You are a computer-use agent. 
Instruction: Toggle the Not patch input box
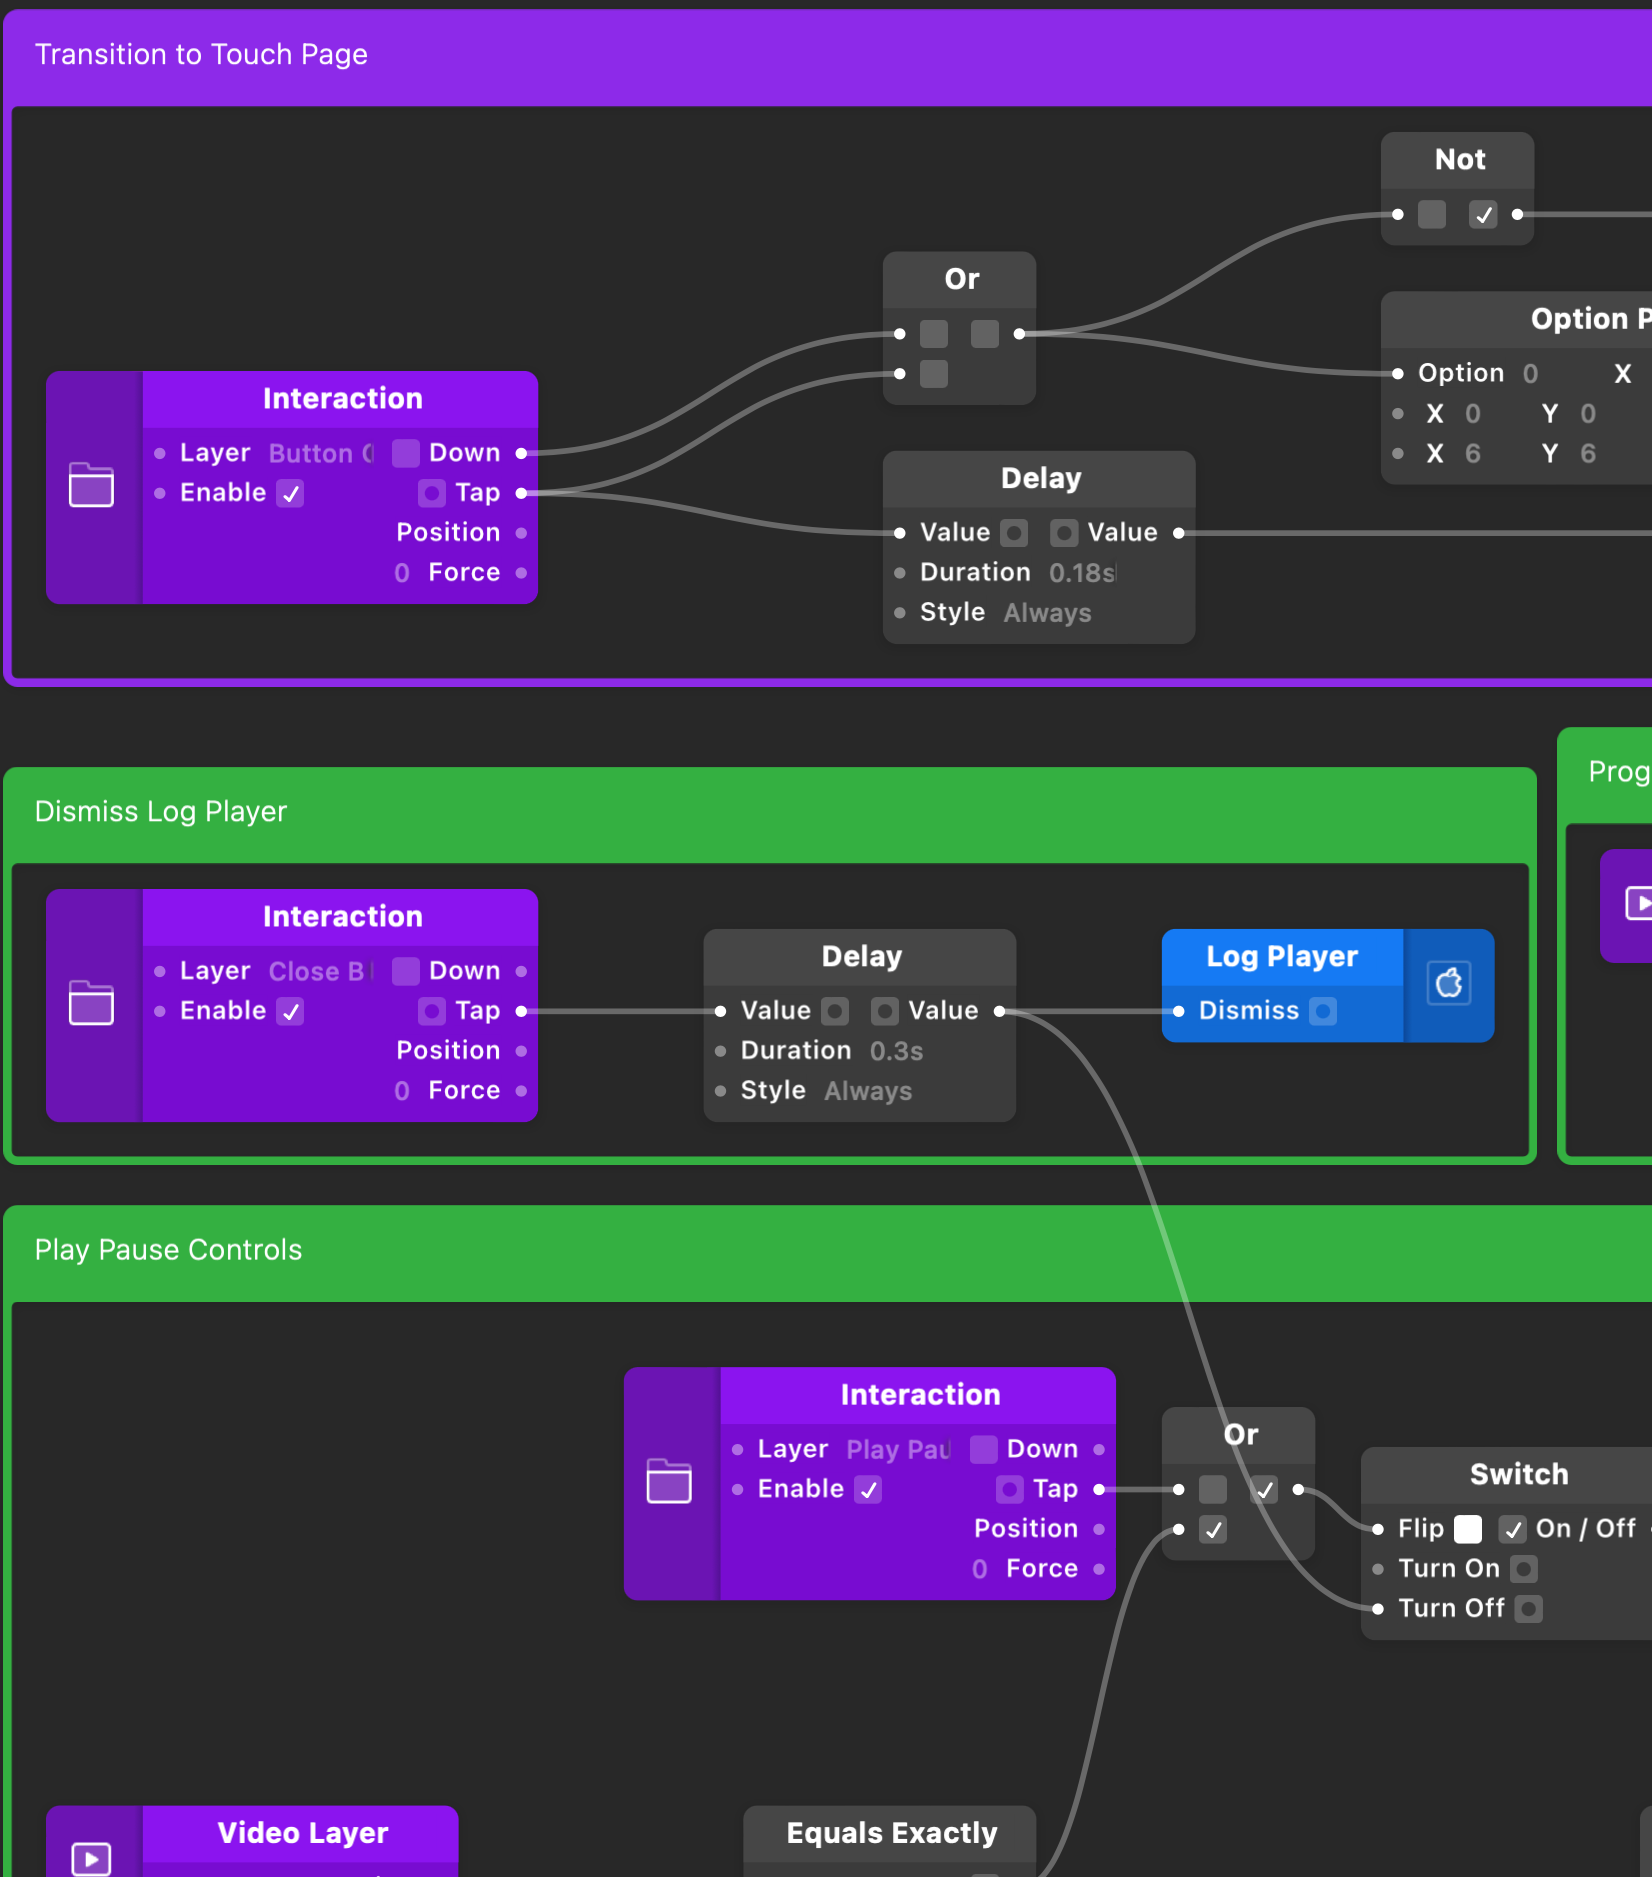[x=1432, y=215]
